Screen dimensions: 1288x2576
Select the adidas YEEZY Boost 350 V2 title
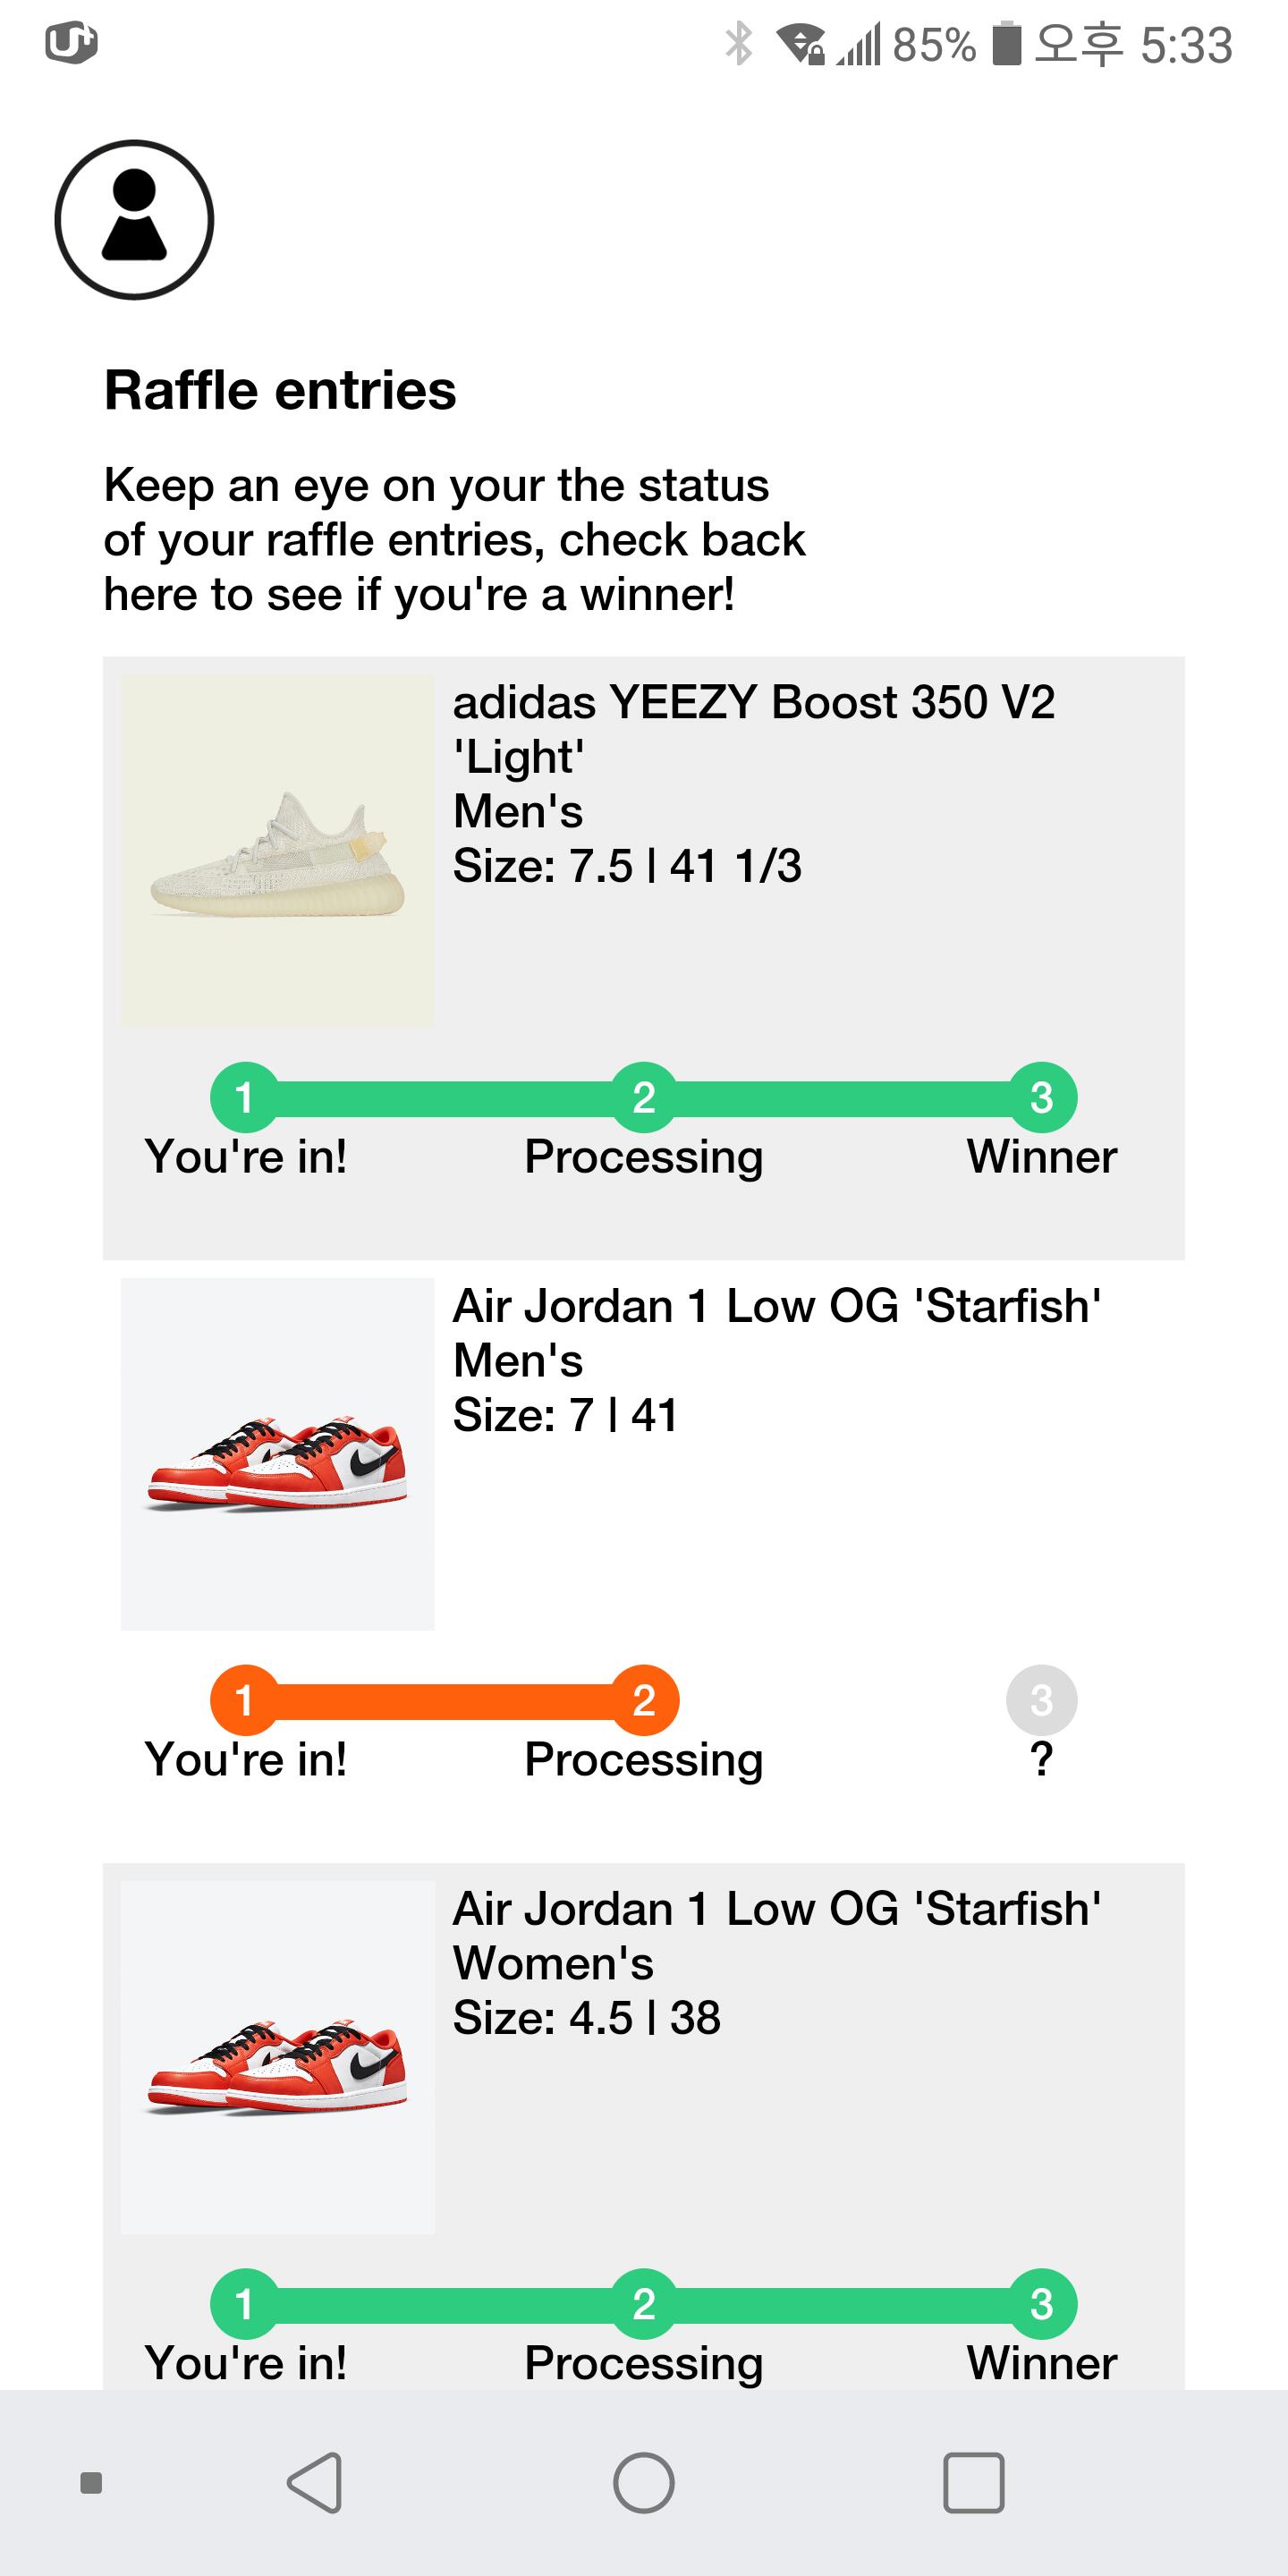[753, 728]
